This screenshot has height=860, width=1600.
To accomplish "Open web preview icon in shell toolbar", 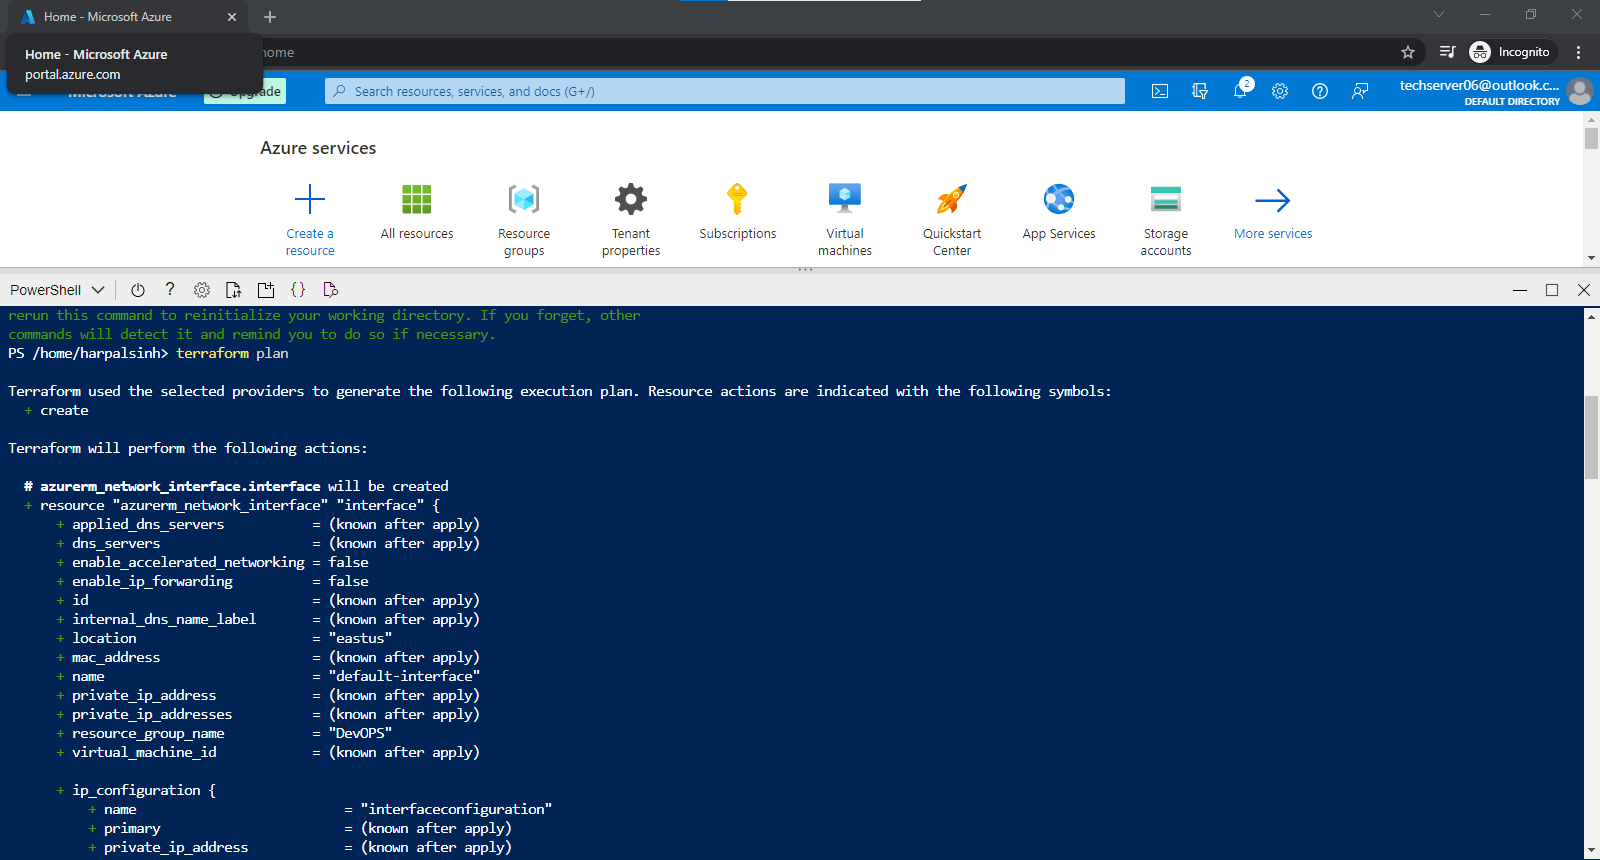I will tap(330, 290).
